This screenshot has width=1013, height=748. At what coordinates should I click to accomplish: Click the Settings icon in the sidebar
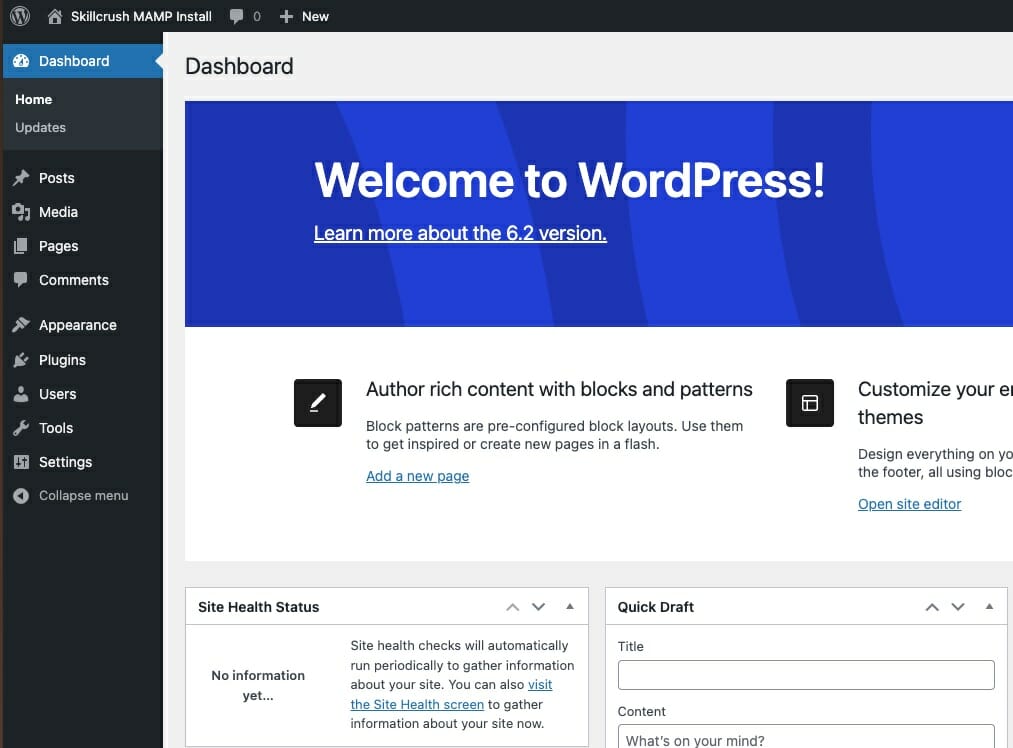pos(22,462)
